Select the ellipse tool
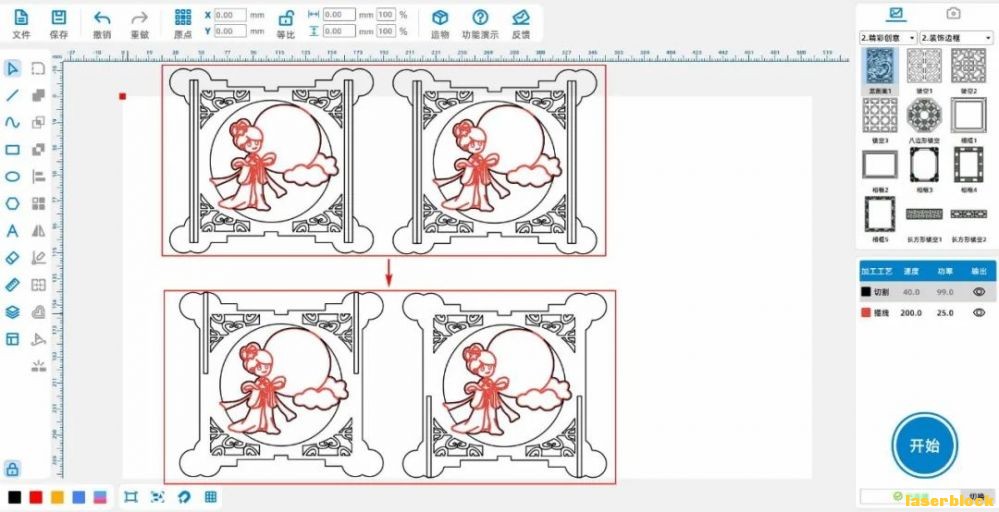 point(12,176)
